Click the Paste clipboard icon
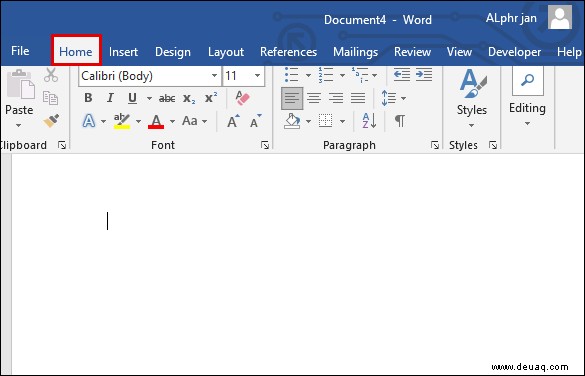 tap(21, 84)
